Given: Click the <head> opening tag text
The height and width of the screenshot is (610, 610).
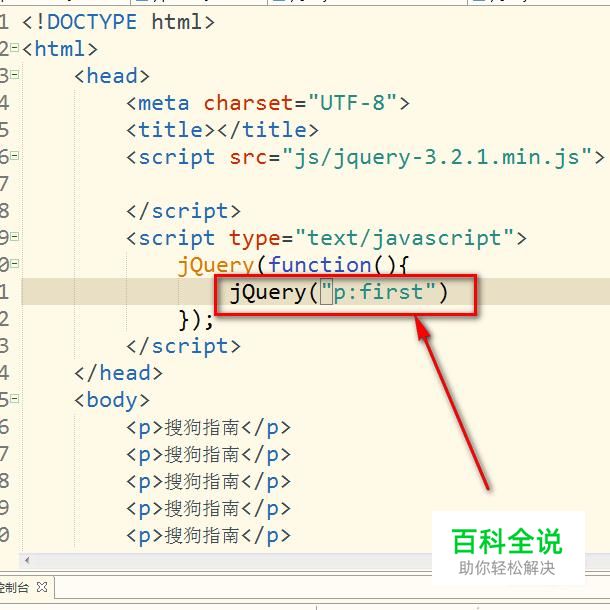Looking at the screenshot, I should click(x=112, y=76).
